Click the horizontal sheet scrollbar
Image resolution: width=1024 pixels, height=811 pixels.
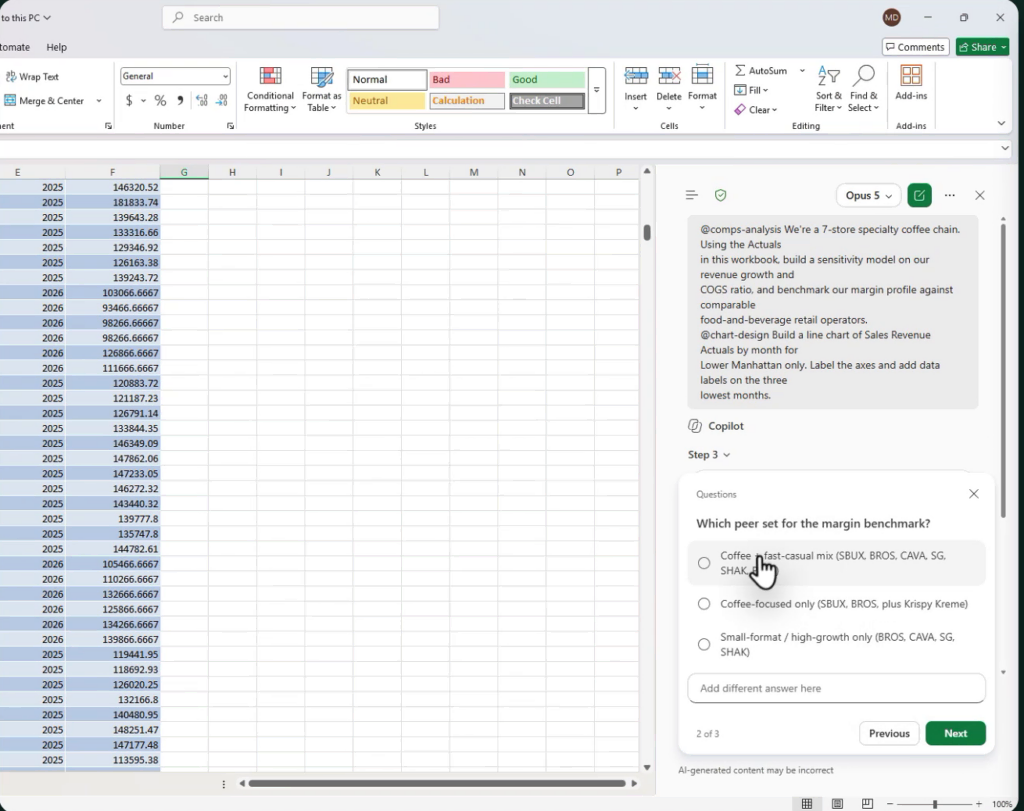pyautogui.click(x=437, y=783)
